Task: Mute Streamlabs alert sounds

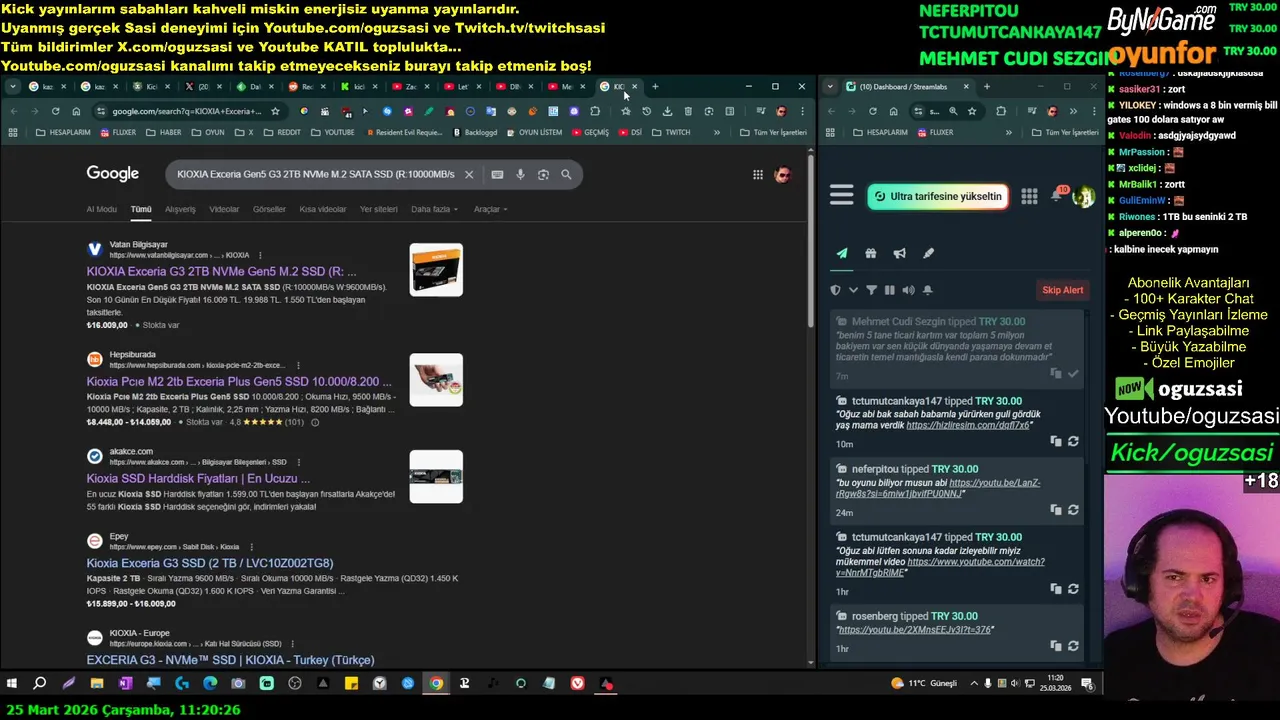Action: 908,290
